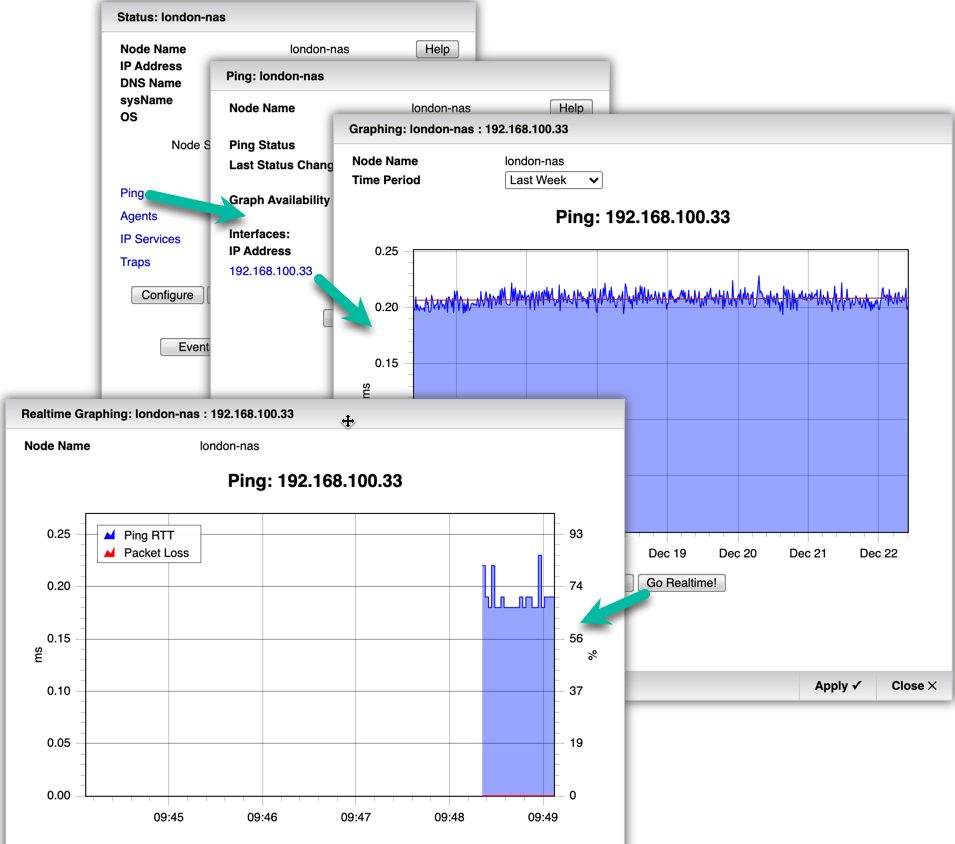Click Apply with the checkmark
Image resolution: width=955 pixels, height=844 pixels.
pos(837,686)
